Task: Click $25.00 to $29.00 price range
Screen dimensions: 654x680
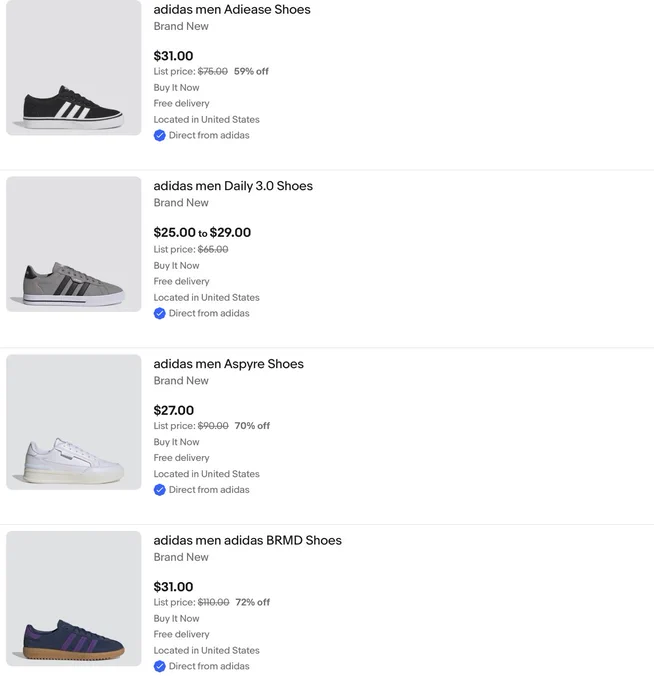Action: click(202, 232)
